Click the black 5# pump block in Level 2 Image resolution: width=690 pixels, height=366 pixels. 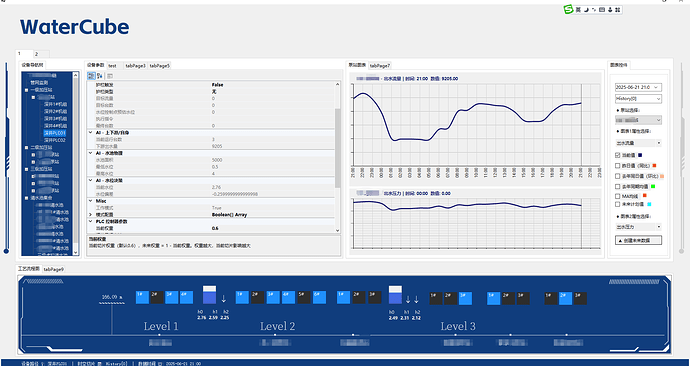tap(304, 297)
